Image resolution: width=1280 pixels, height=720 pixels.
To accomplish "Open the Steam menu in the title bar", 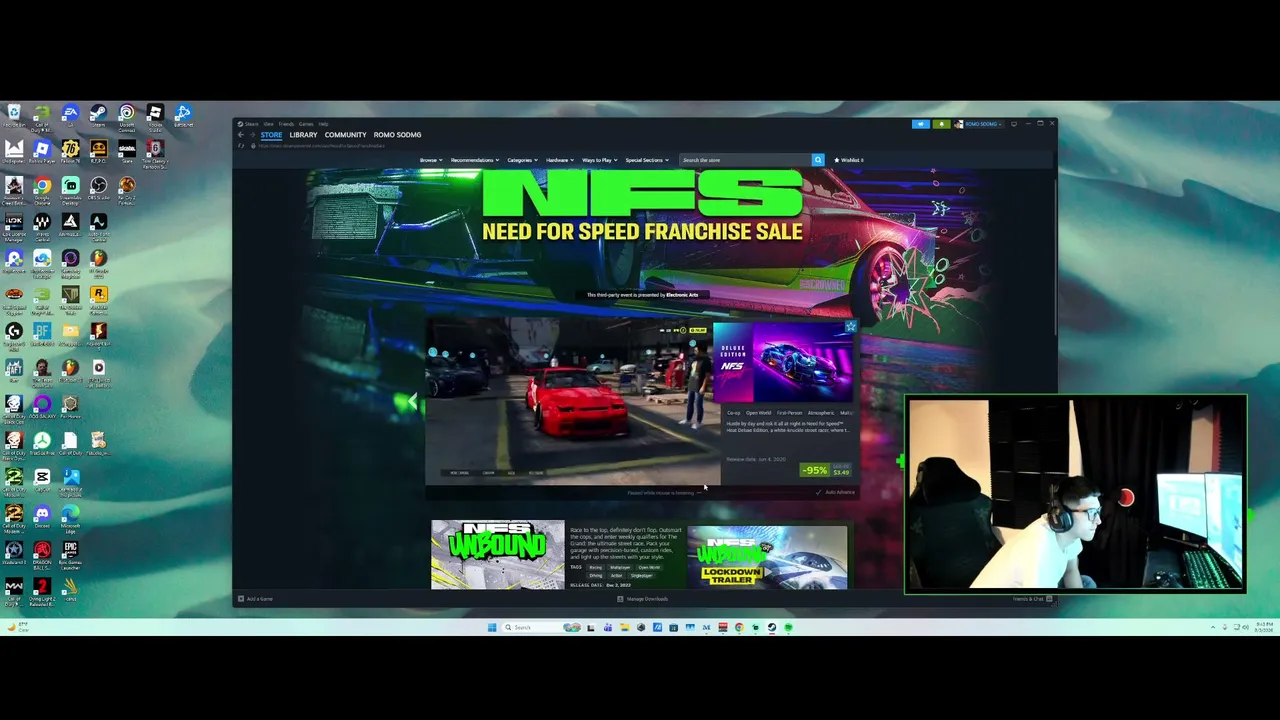I will point(252,124).
